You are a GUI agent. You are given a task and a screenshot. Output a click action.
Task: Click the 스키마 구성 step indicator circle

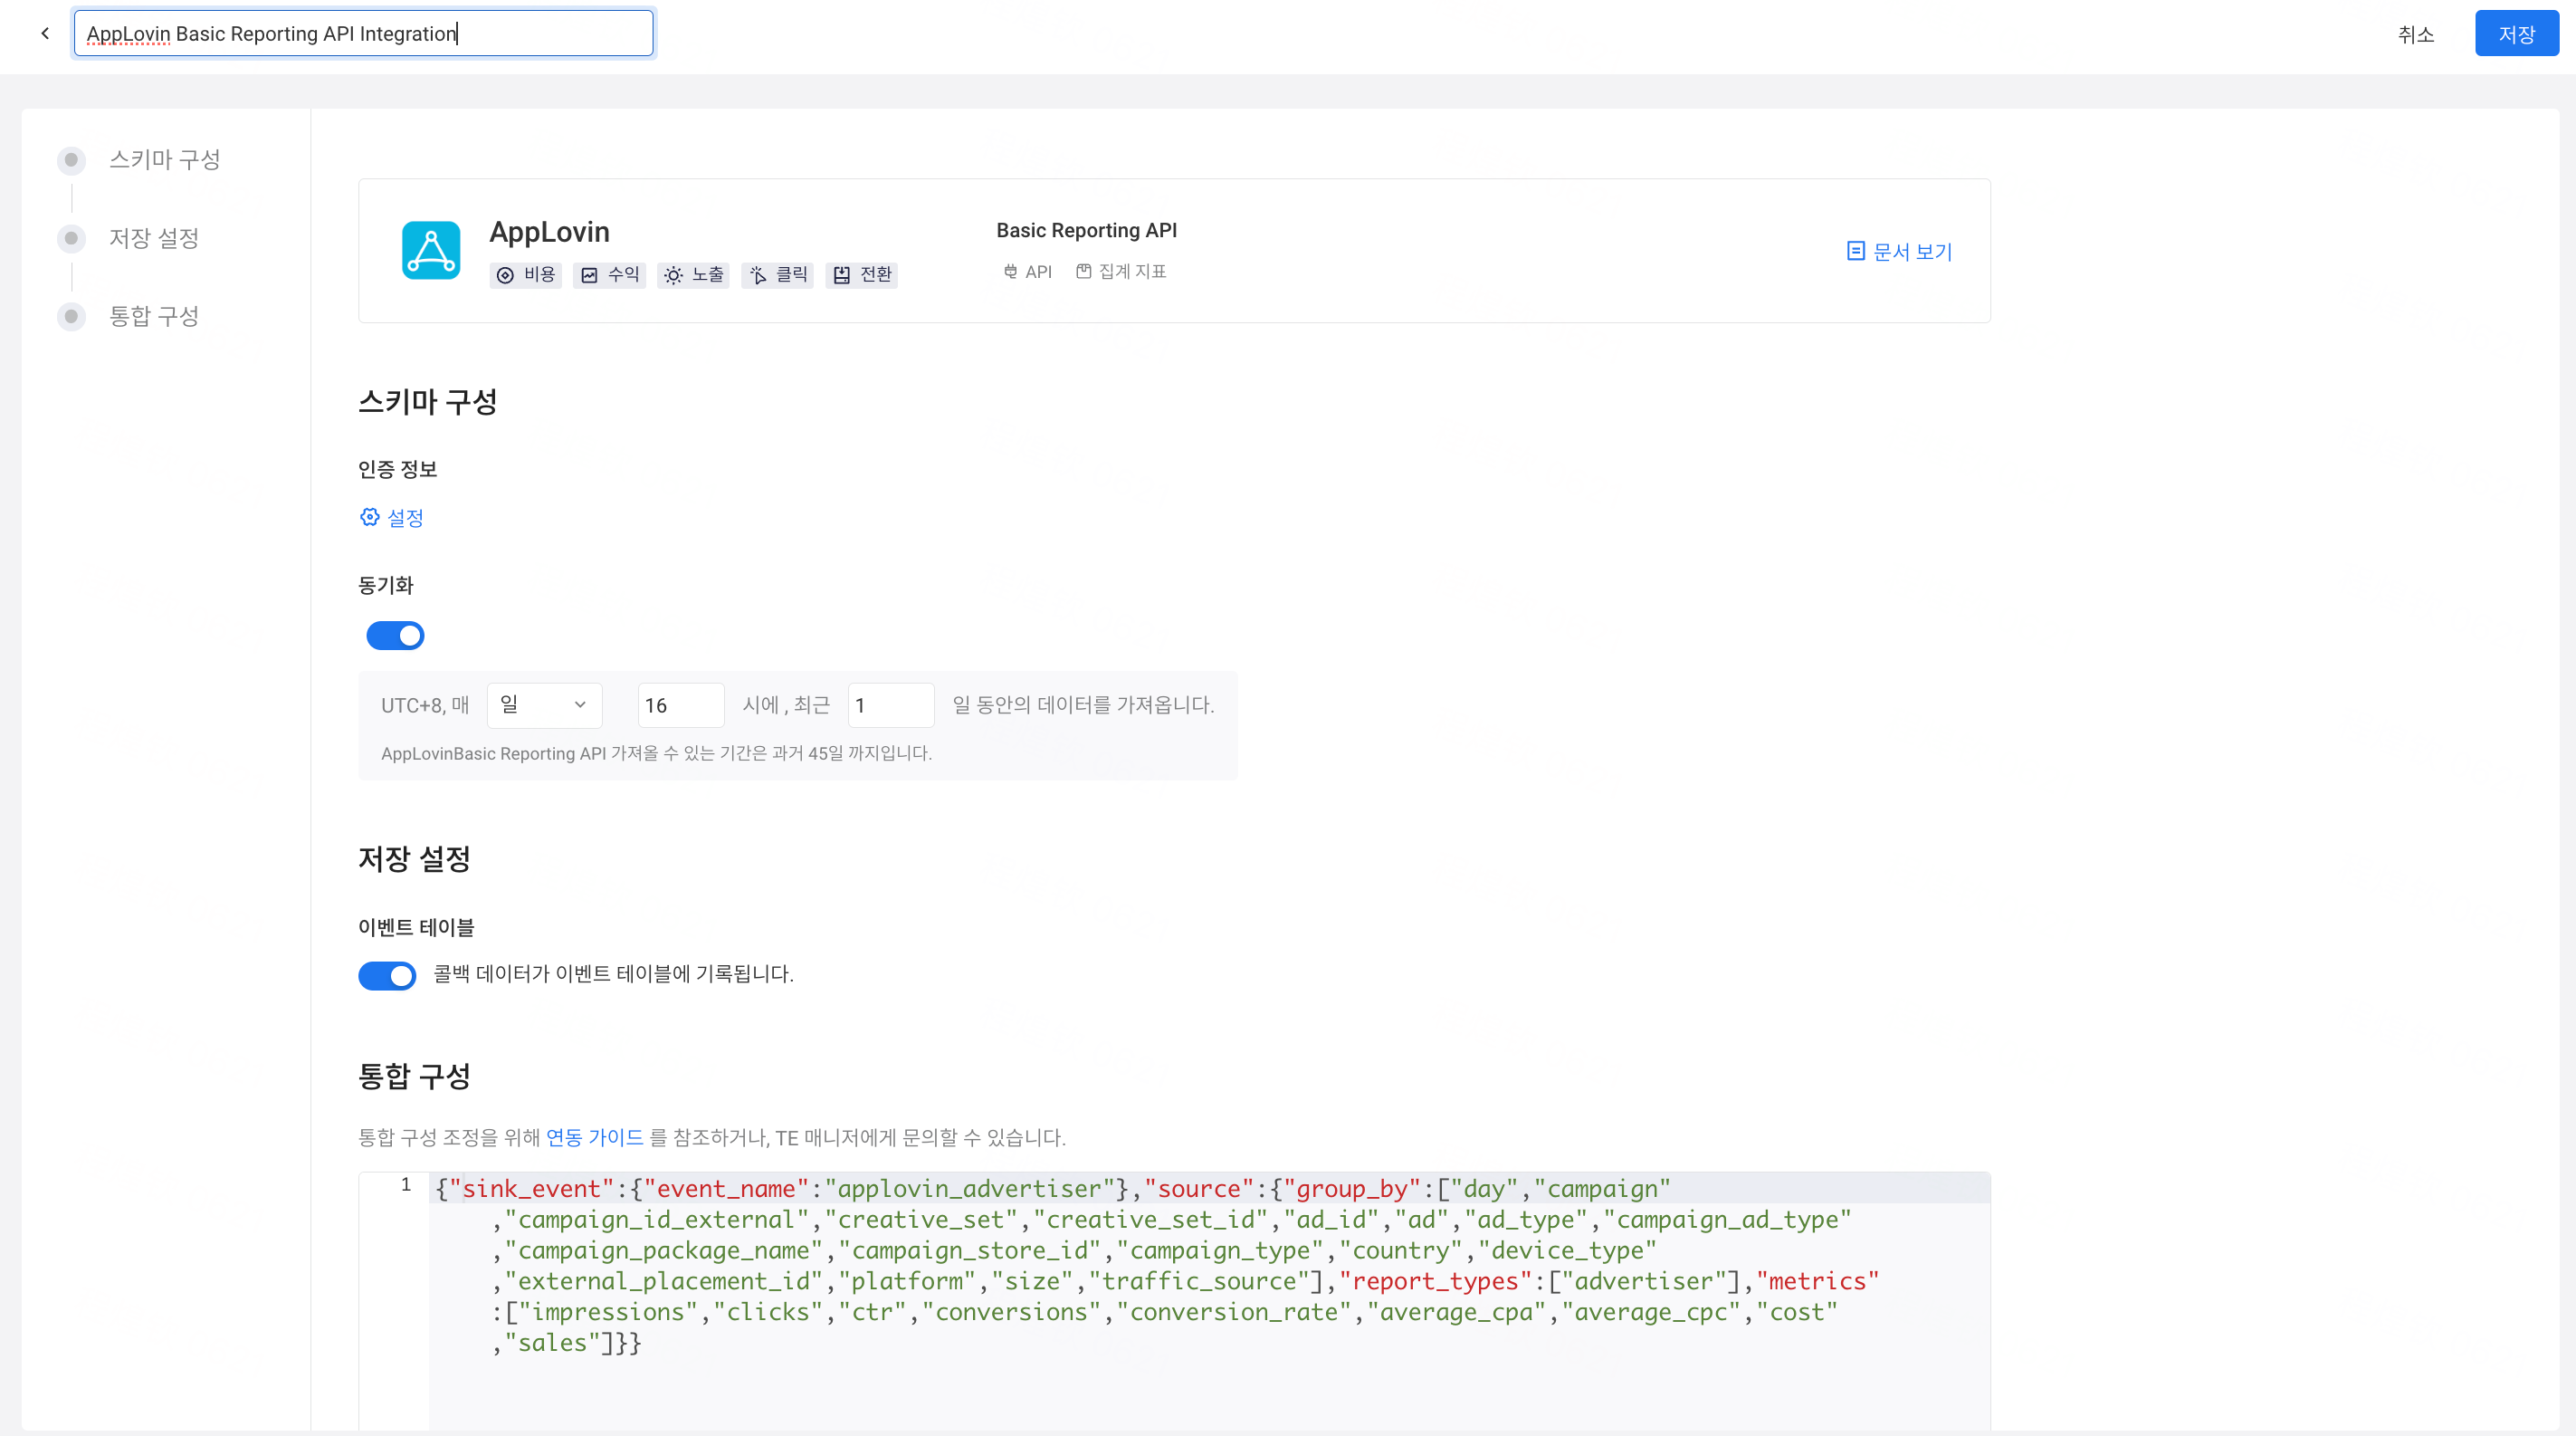(x=70, y=159)
